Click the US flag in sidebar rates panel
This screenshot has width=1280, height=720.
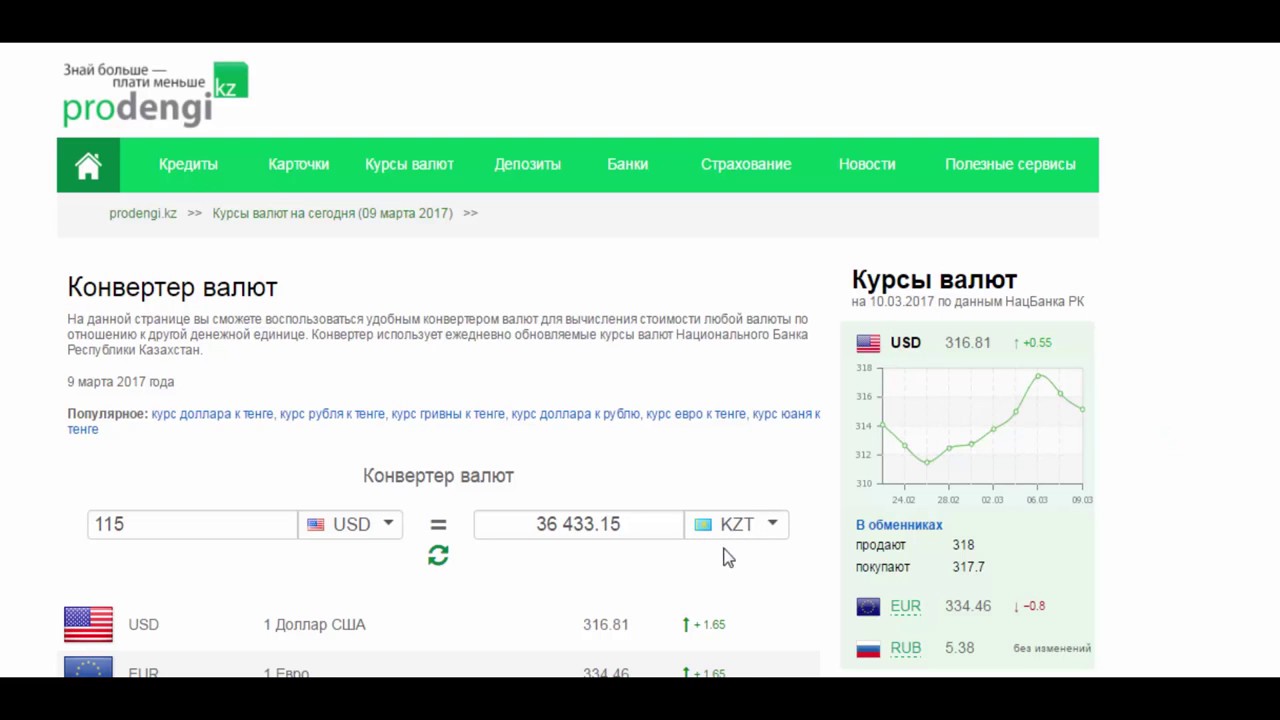coord(868,343)
